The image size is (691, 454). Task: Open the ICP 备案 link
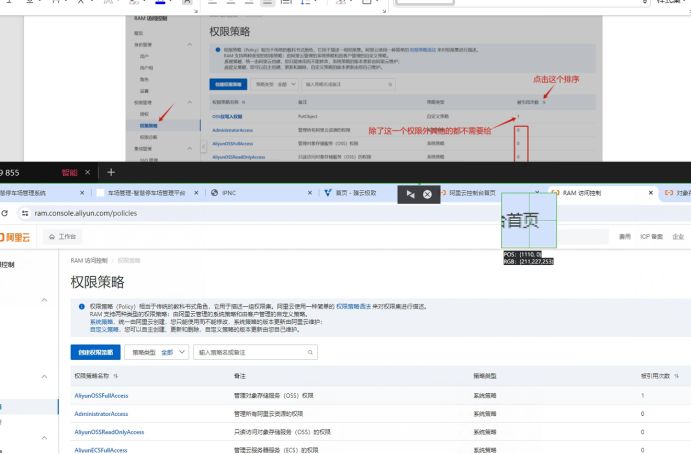[x=651, y=237]
